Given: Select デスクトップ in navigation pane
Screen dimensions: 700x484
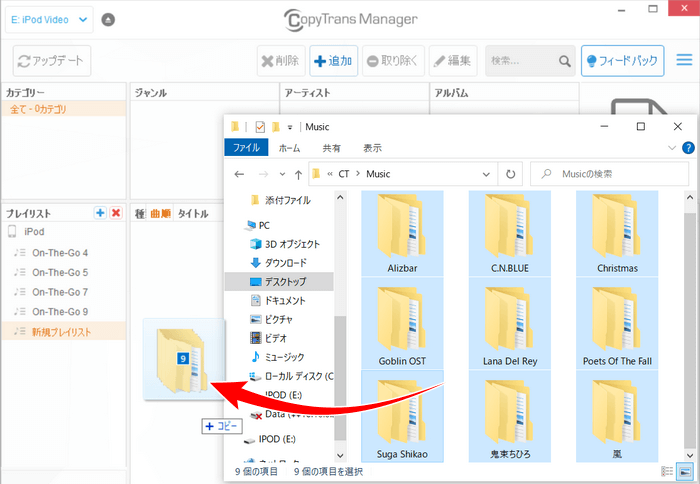Looking at the screenshot, I should 279,282.
